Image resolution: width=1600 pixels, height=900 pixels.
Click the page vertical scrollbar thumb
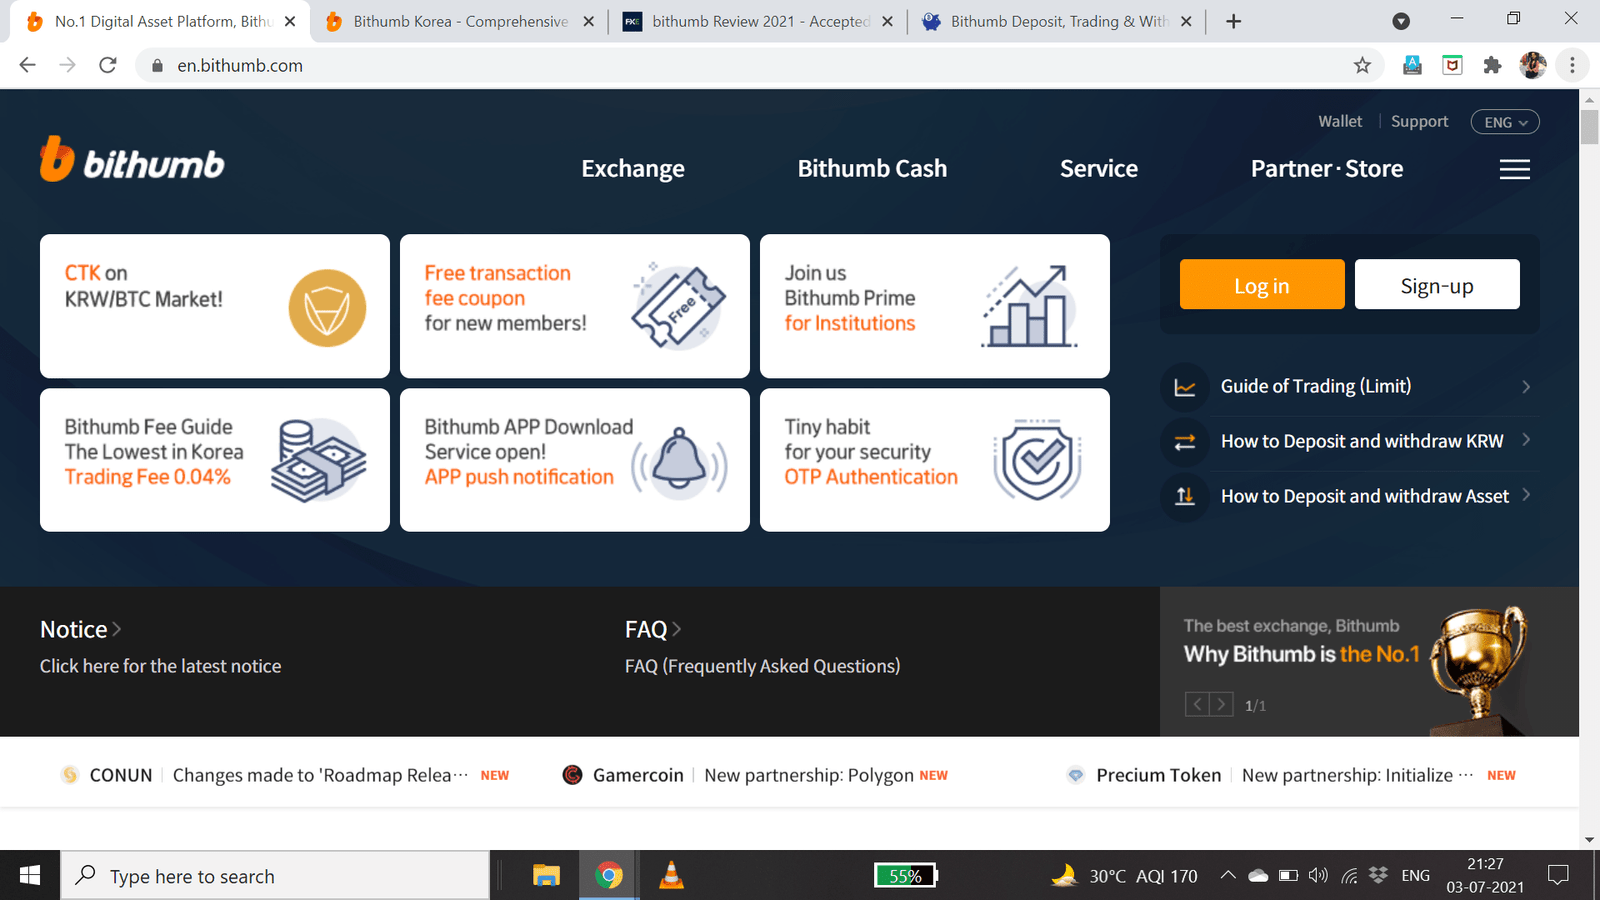(x=1589, y=128)
